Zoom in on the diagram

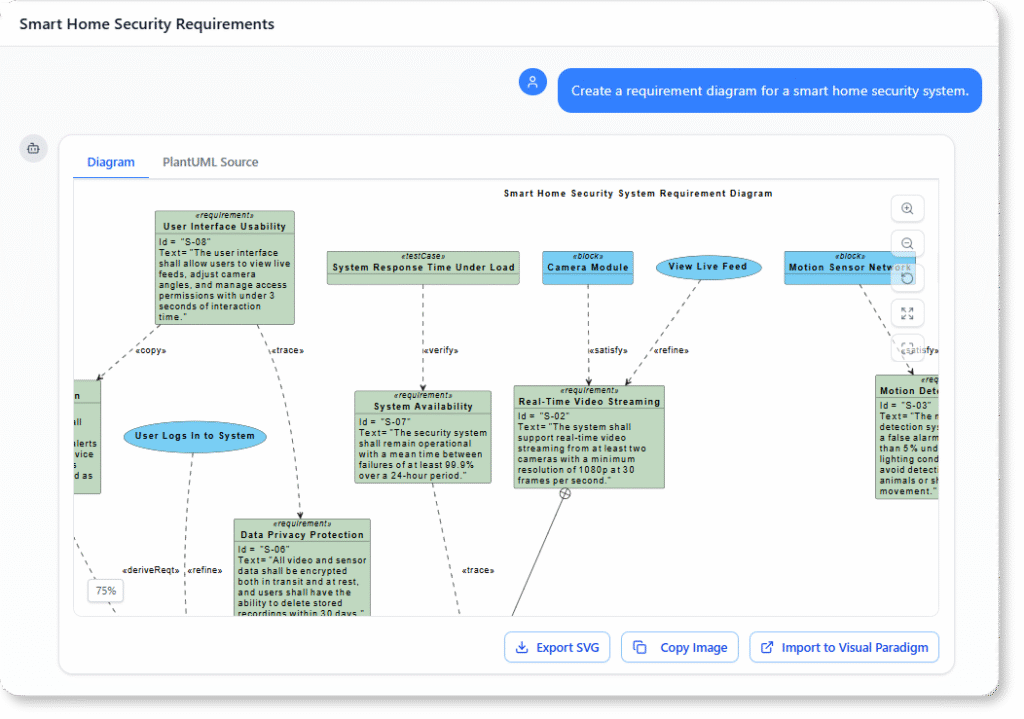click(907, 208)
